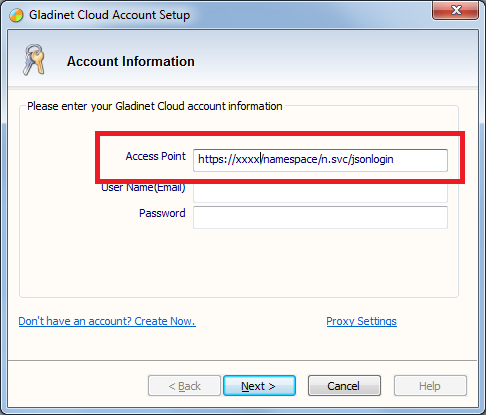This screenshot has height=415, width=486.
Task: Click the greyed-out Help button
Action: click(430, 386)
